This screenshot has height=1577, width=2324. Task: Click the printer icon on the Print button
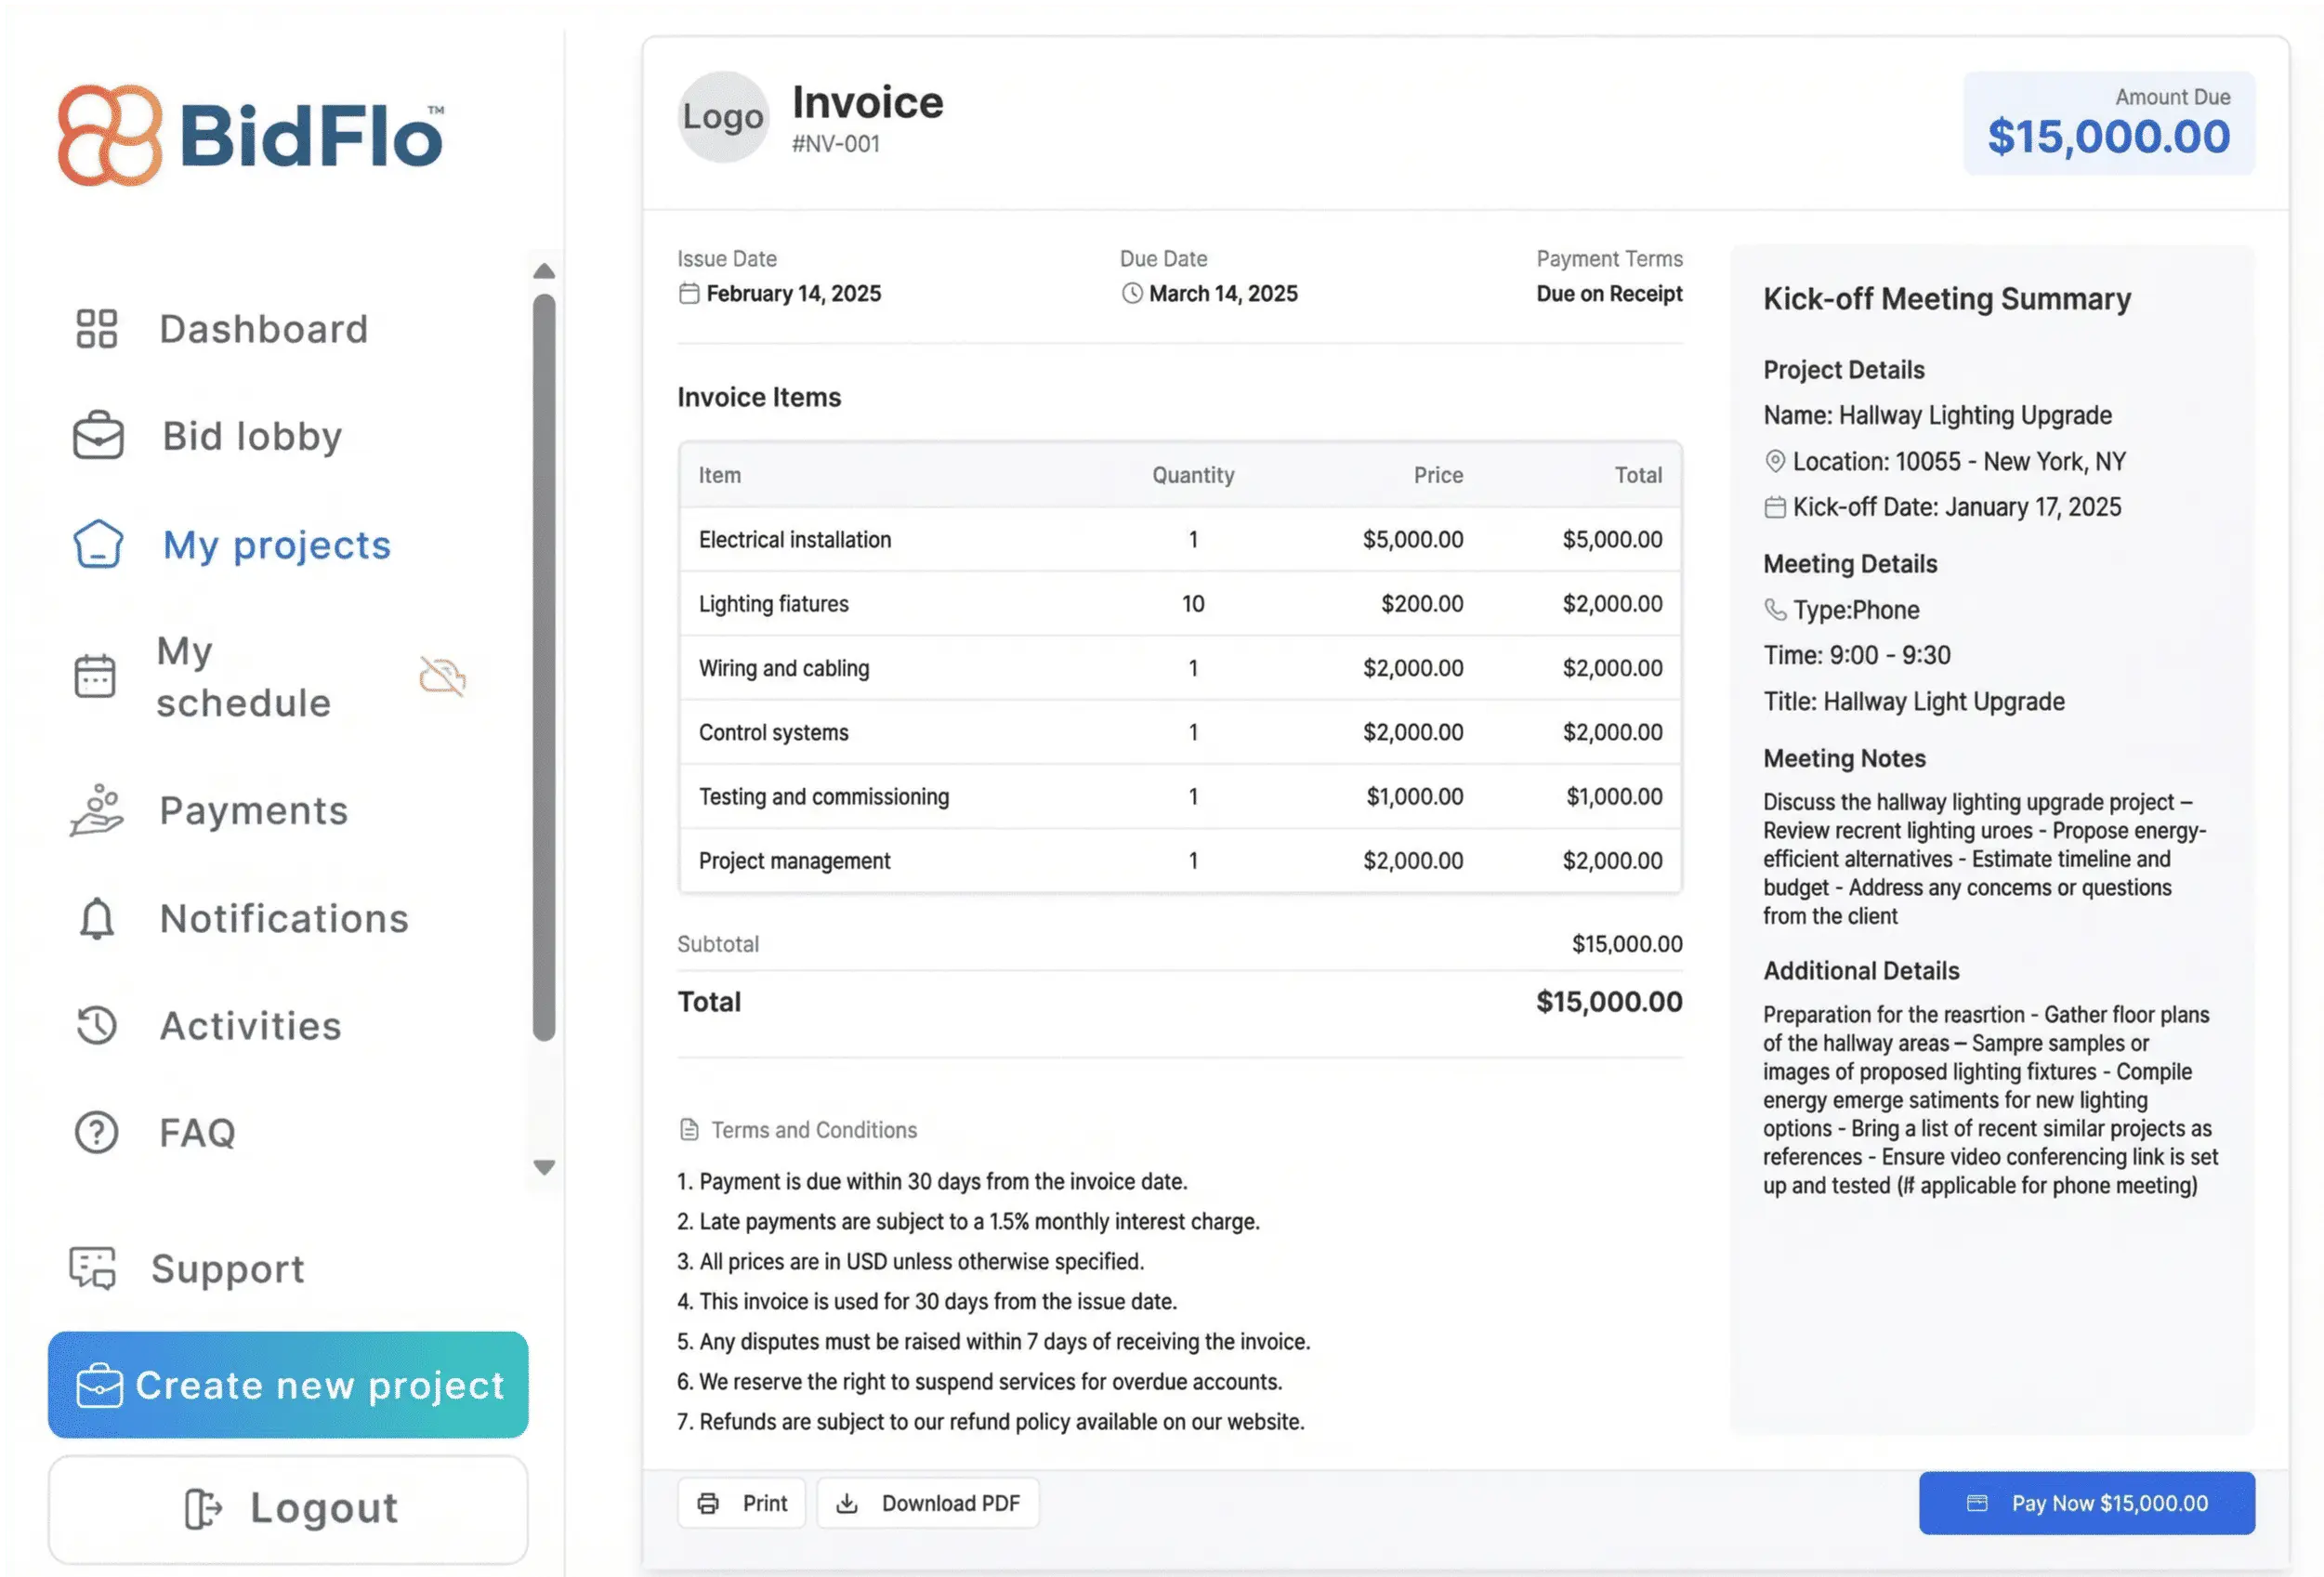pos(709,1503)
